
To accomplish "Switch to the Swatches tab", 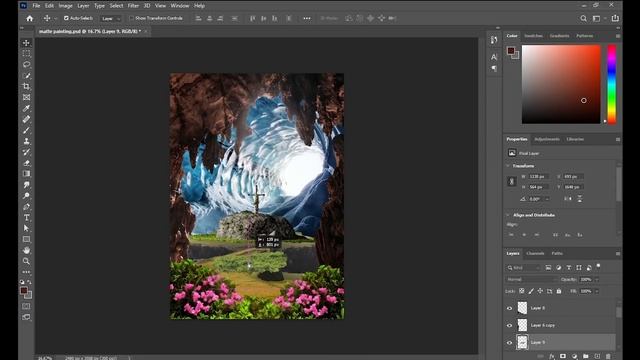I will (533, 36).
